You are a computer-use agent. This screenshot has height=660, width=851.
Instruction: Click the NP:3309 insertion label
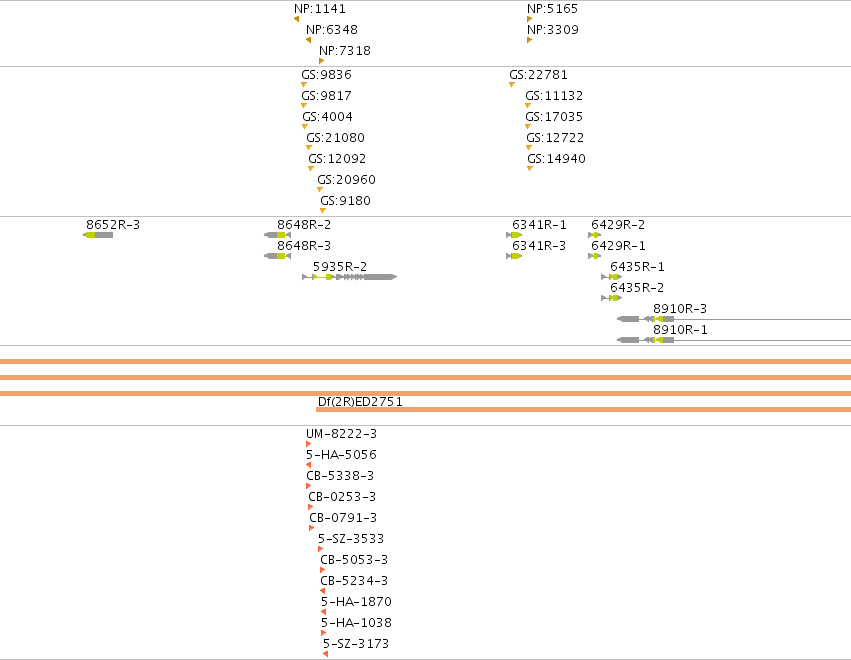point(553,30)
